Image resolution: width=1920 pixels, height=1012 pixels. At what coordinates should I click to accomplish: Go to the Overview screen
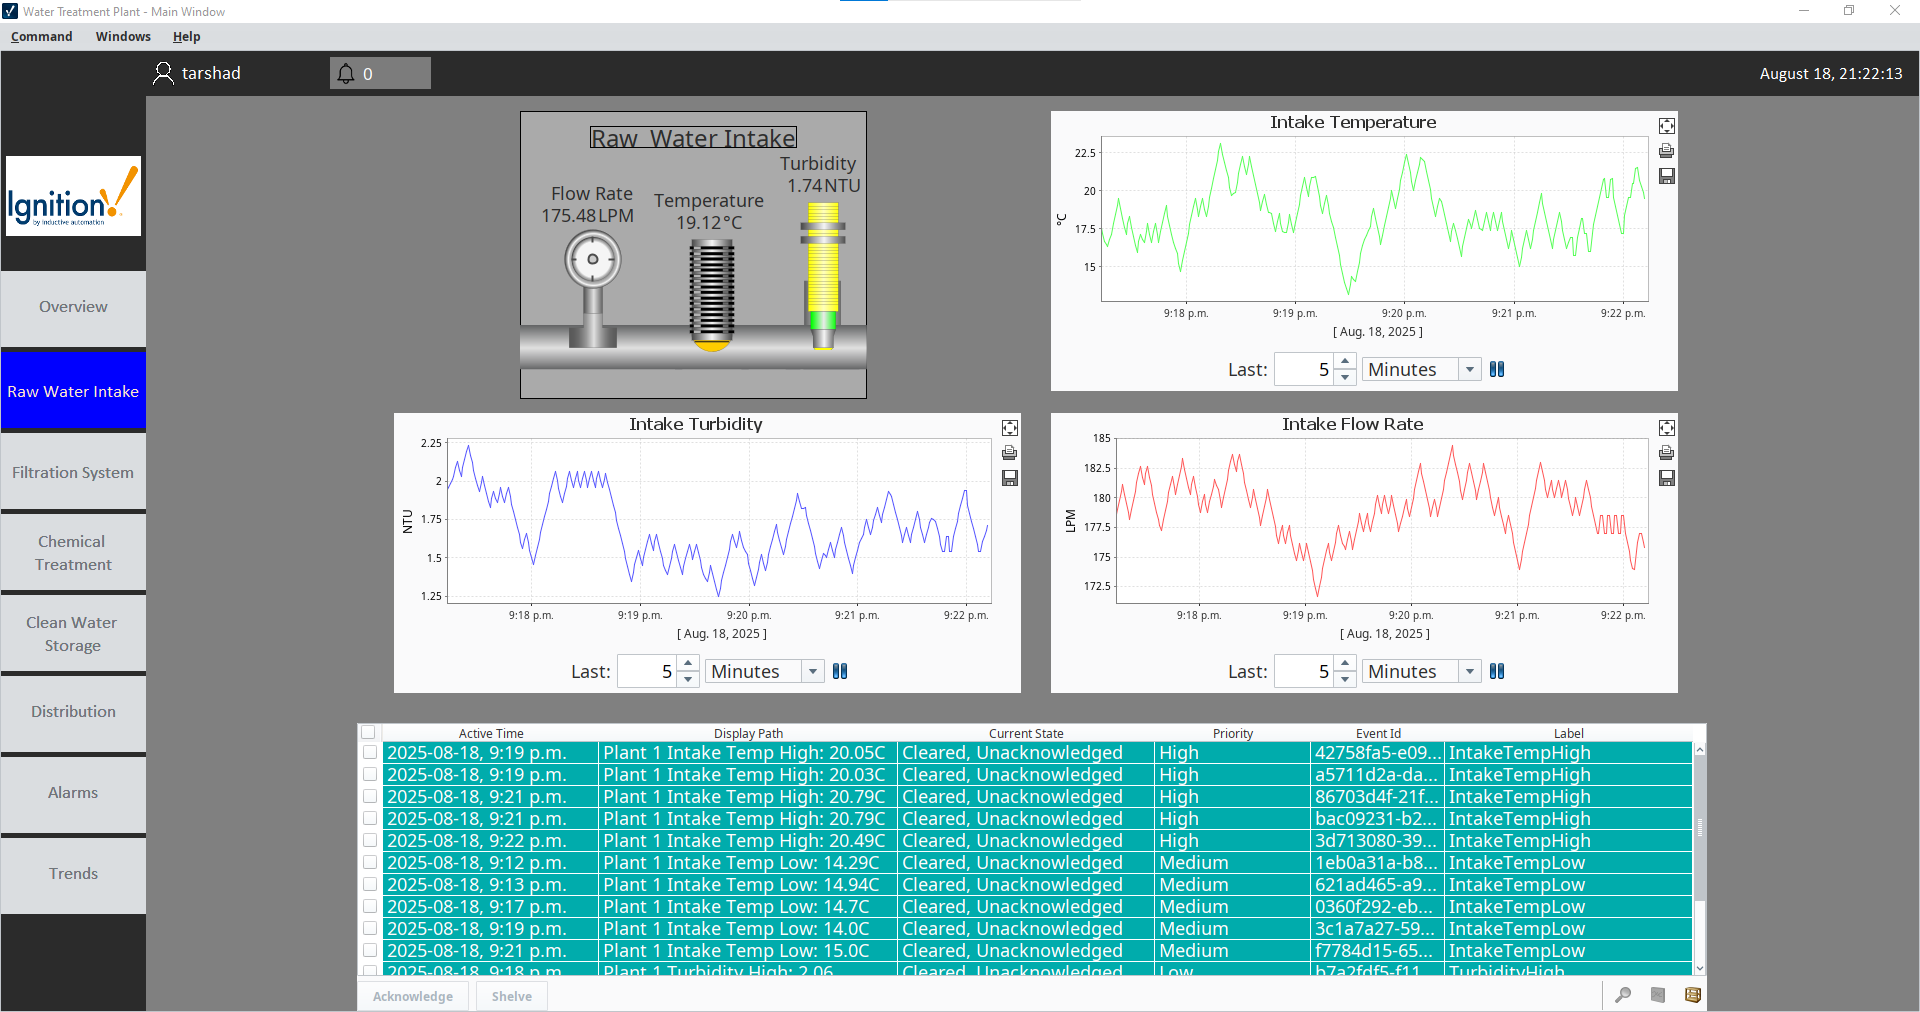pyautogui.click(x=73, y=307)
